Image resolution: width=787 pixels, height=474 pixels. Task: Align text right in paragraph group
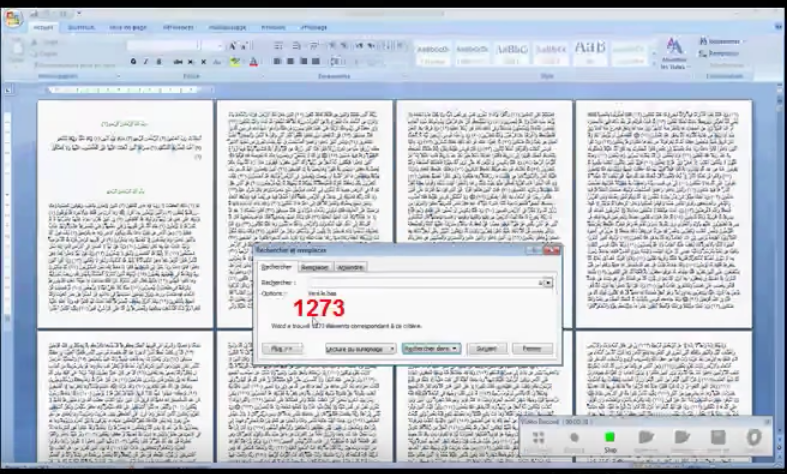click(303, 61)
